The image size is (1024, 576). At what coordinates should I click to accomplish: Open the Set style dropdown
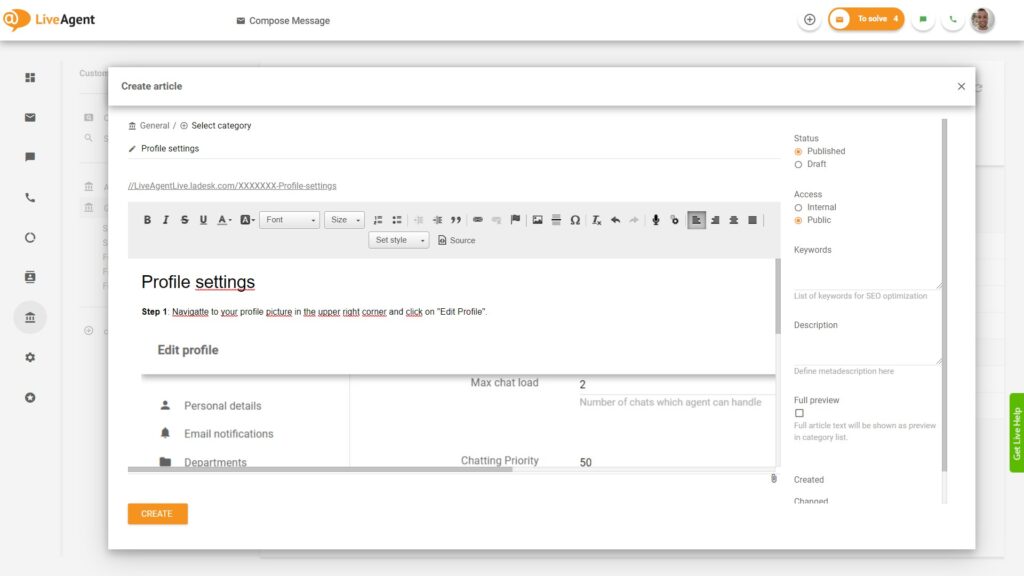point(398,240)
